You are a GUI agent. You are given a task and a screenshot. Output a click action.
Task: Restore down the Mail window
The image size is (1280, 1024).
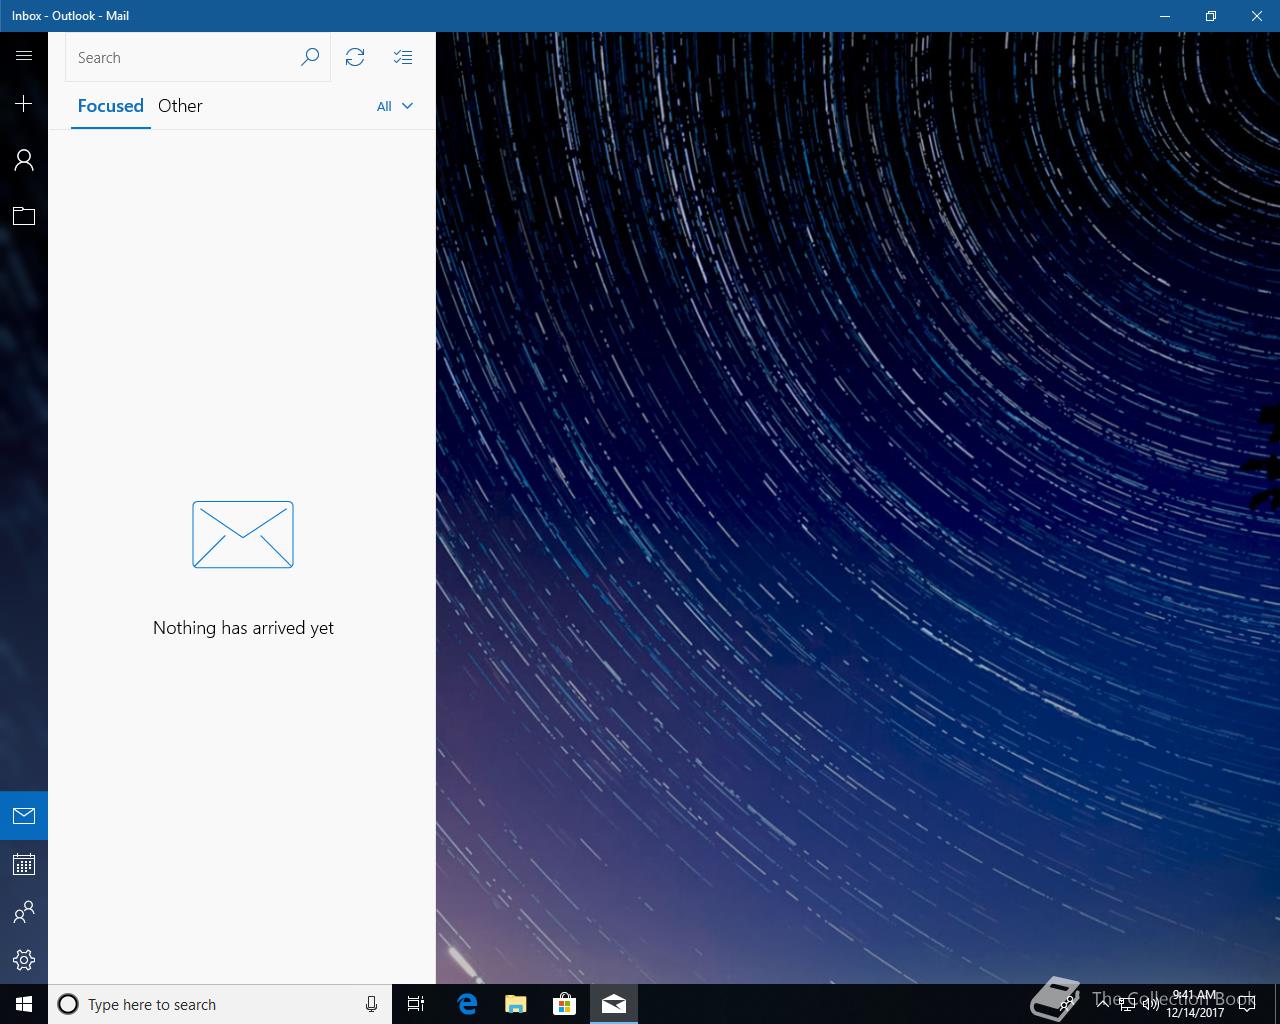[x=1211, y=16]
